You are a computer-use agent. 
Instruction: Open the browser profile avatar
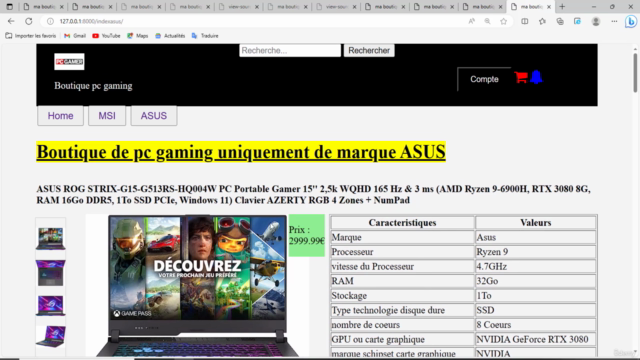[x=596, y=21]
